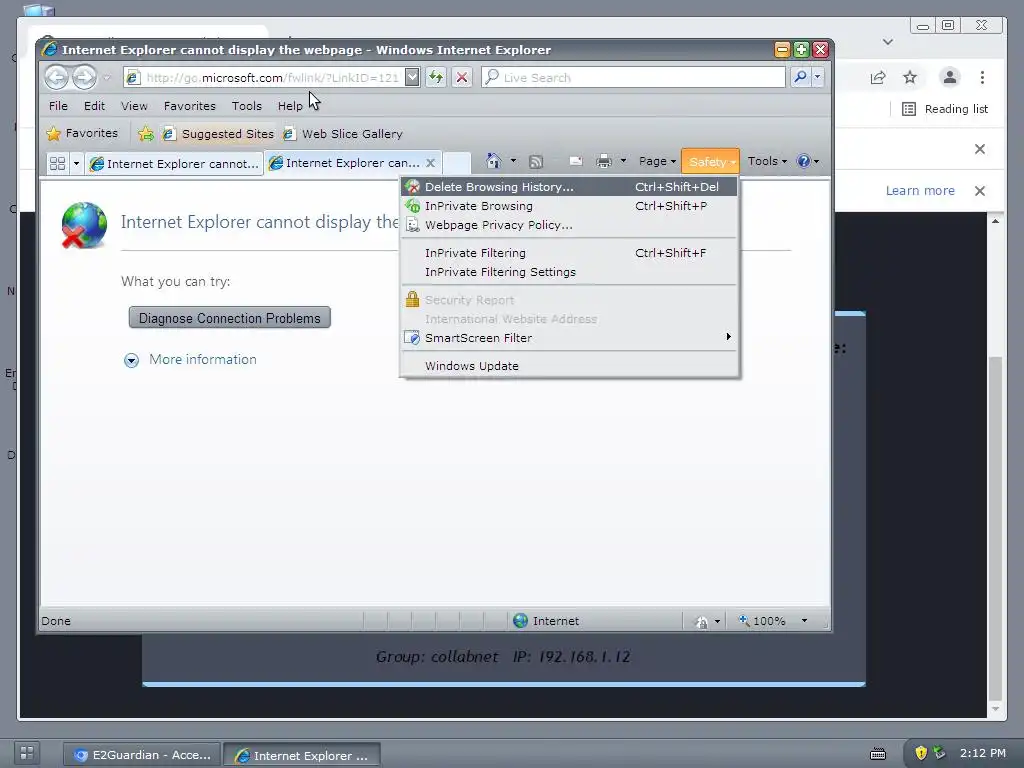The image size is (1024, 768).
Task: Click the Print icon
Action: pos(603,161)
